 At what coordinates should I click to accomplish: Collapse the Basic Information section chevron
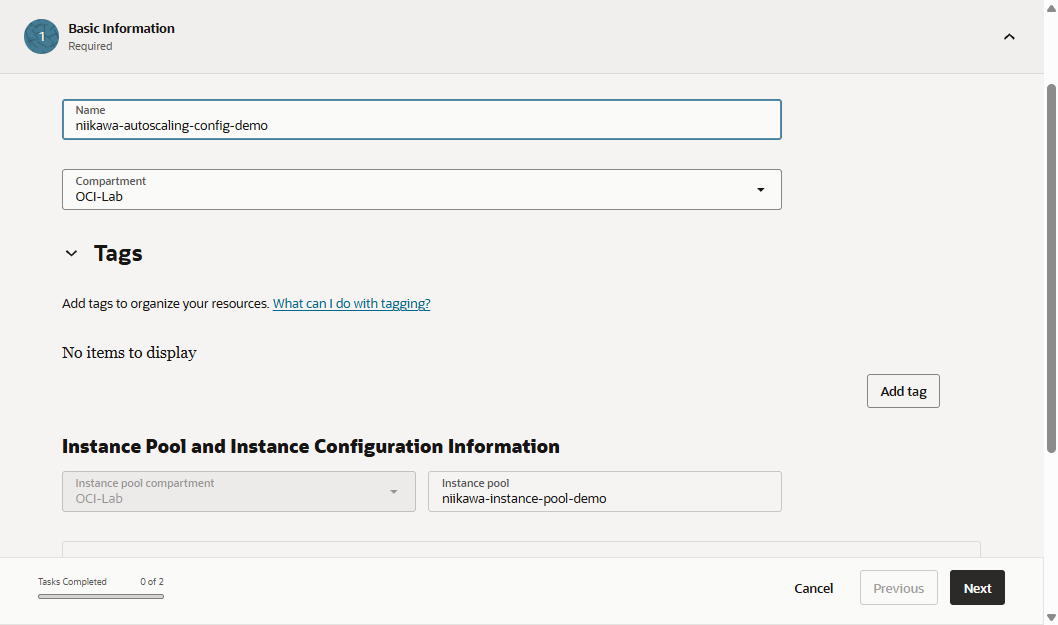(1009, 37)
